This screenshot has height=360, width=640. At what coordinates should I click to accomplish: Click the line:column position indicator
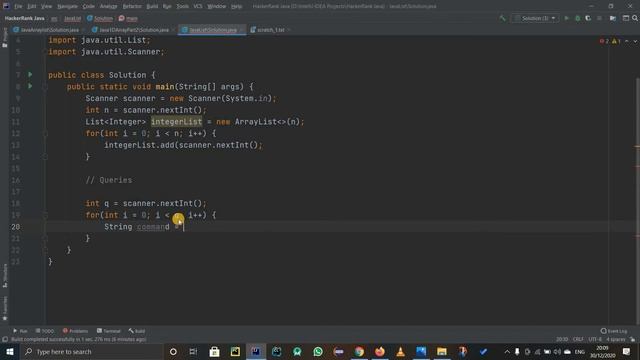562,339
